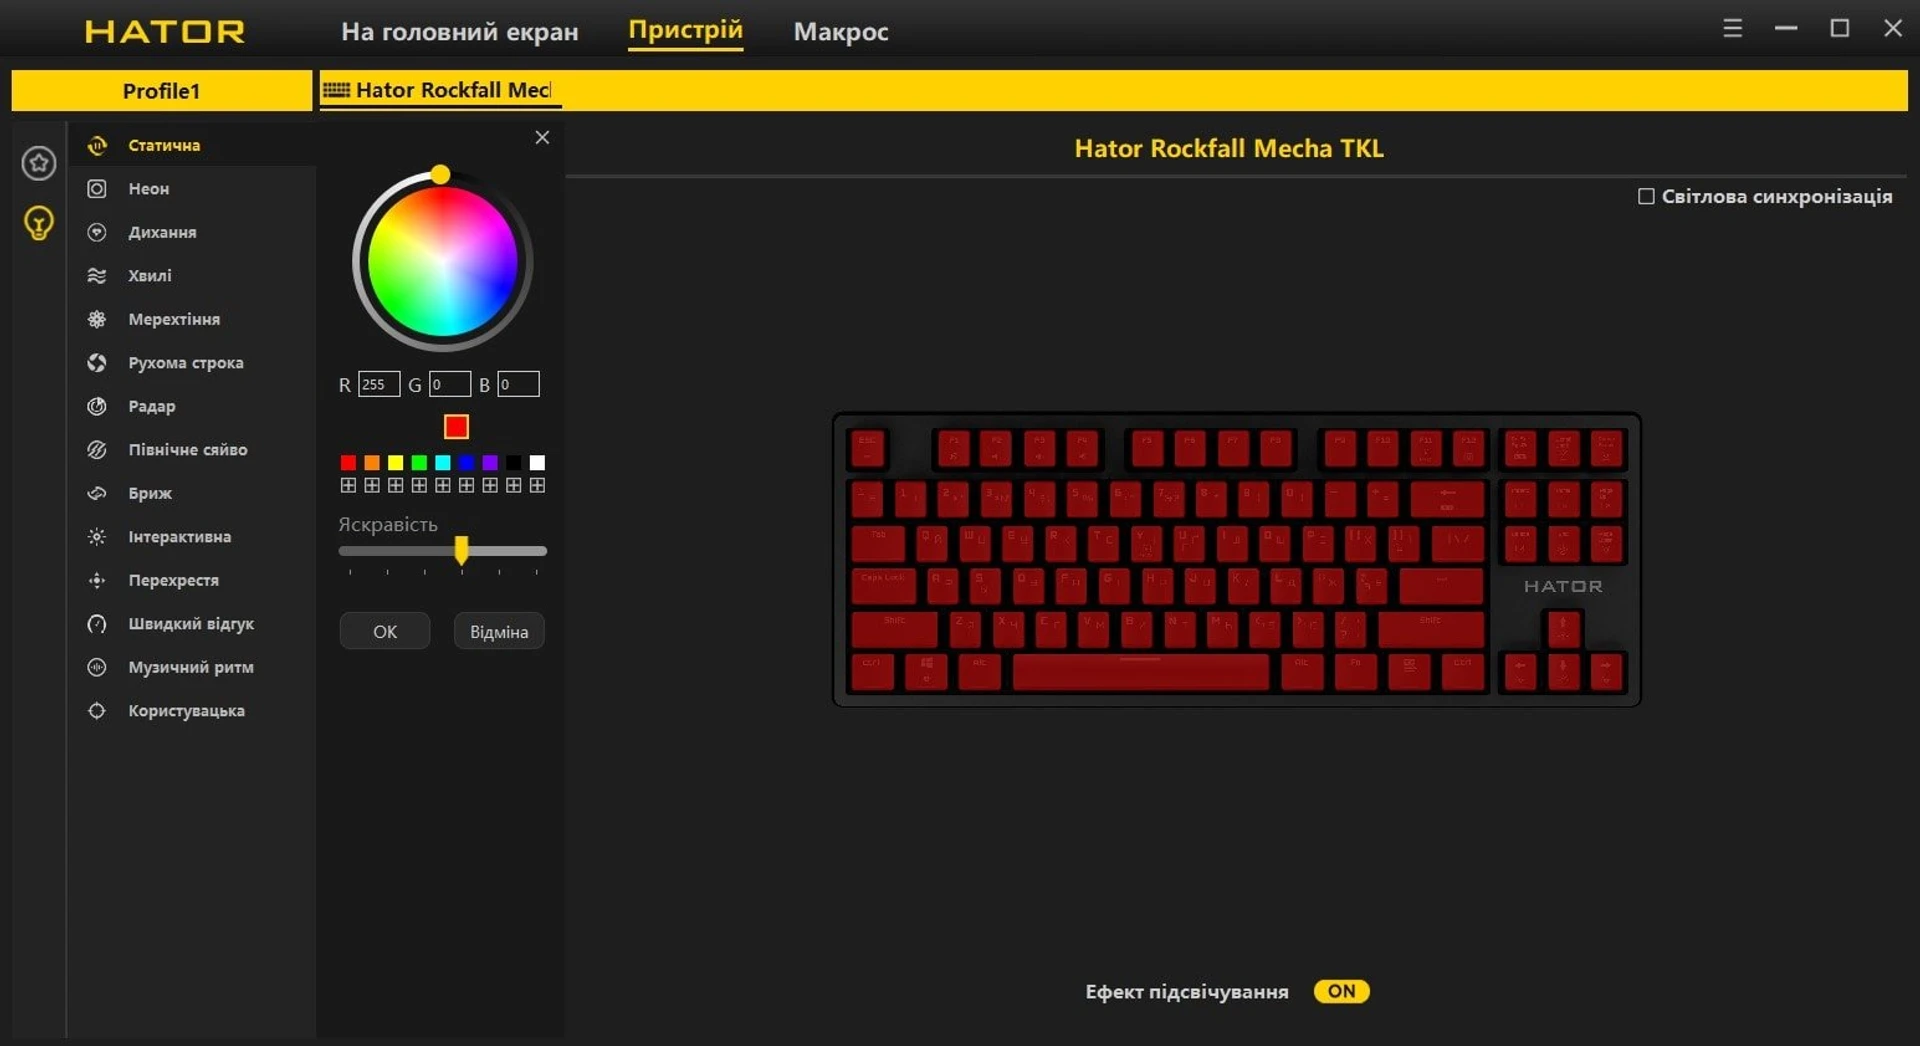The image size is (1920, 1046).
Task: Pick the orange preset color swatch
Action: click(372, 462)
